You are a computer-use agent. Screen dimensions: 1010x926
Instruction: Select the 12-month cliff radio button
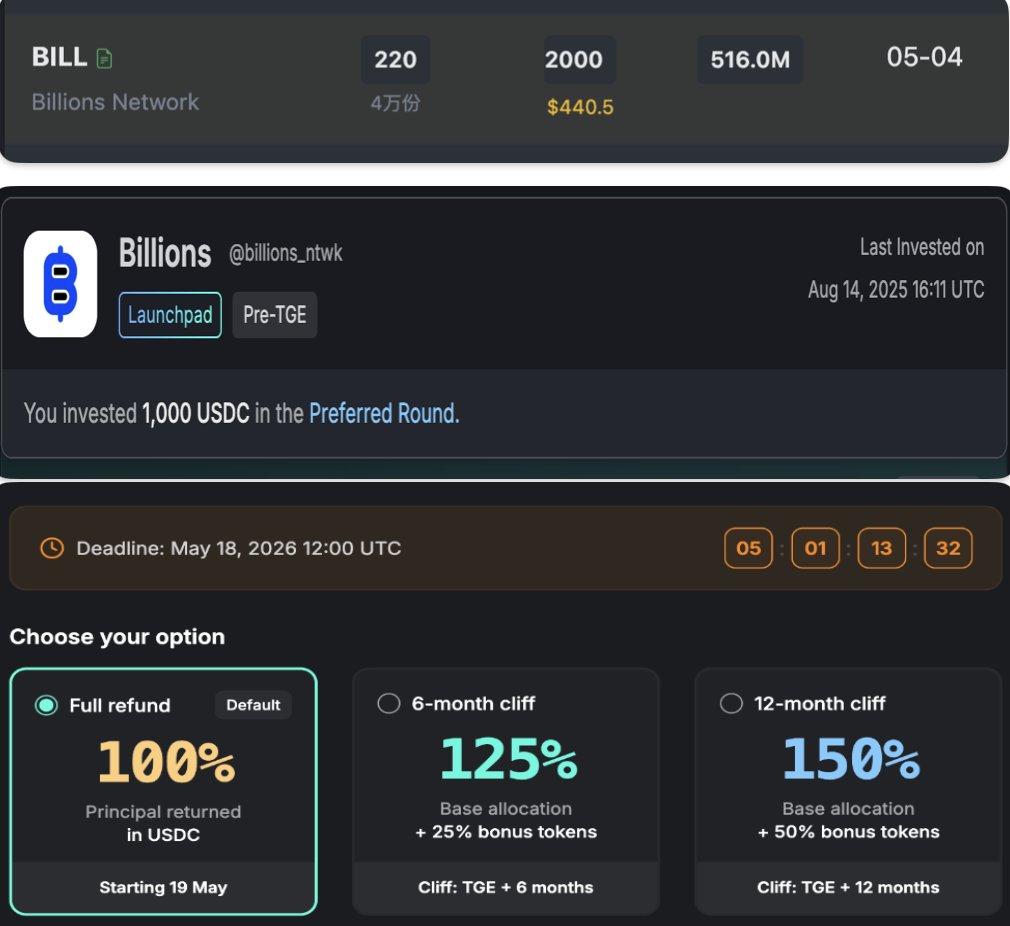coord(731,703)
